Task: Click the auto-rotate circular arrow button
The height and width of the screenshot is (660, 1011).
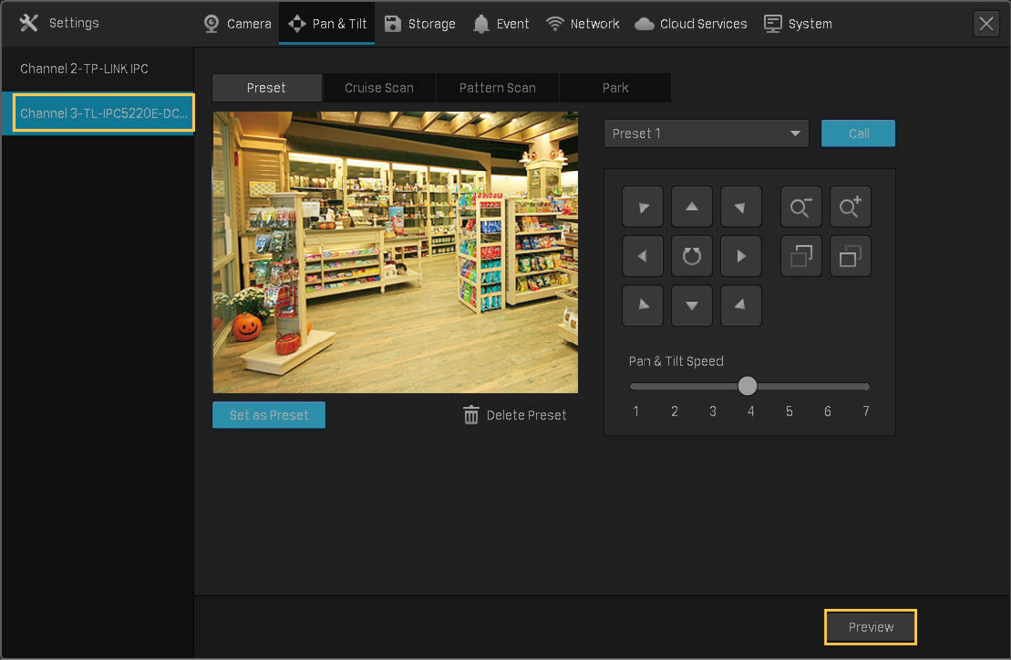Action: point(692,256)
